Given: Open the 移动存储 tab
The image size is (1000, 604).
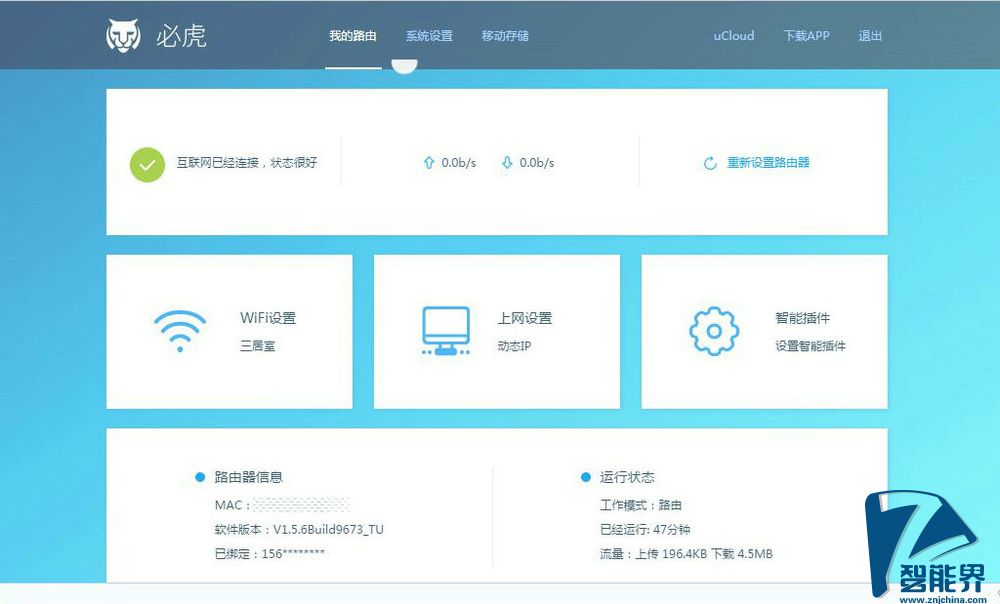Looking at the screenshot, I should point(505,33).
